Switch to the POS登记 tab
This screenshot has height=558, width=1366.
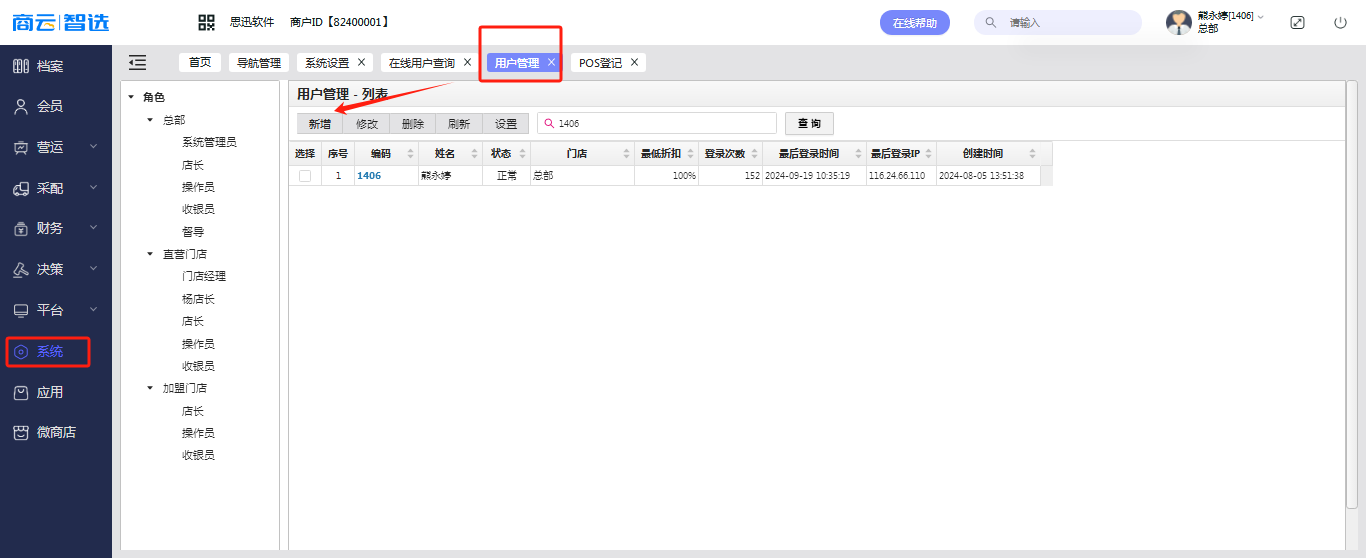point(600,62)
